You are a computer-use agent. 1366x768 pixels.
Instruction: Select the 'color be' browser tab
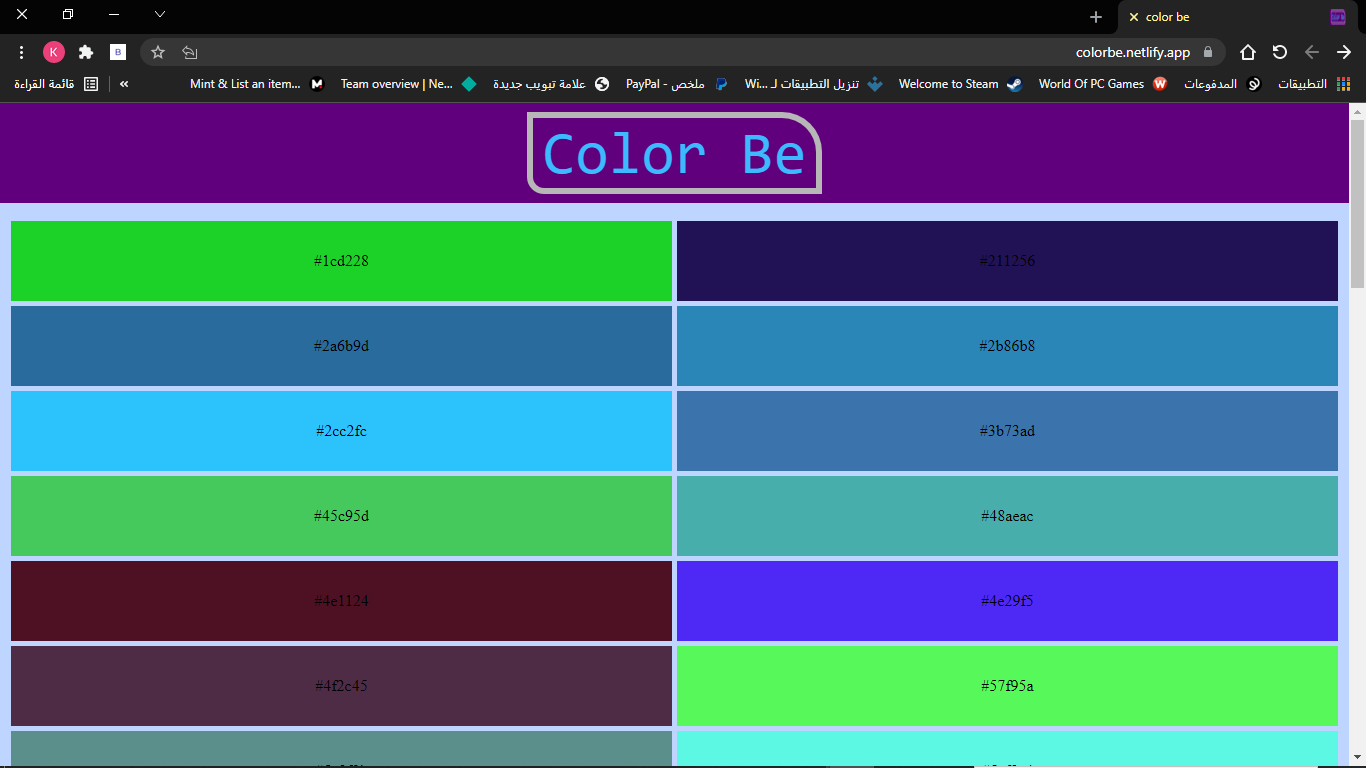(x=1200, y=17)
